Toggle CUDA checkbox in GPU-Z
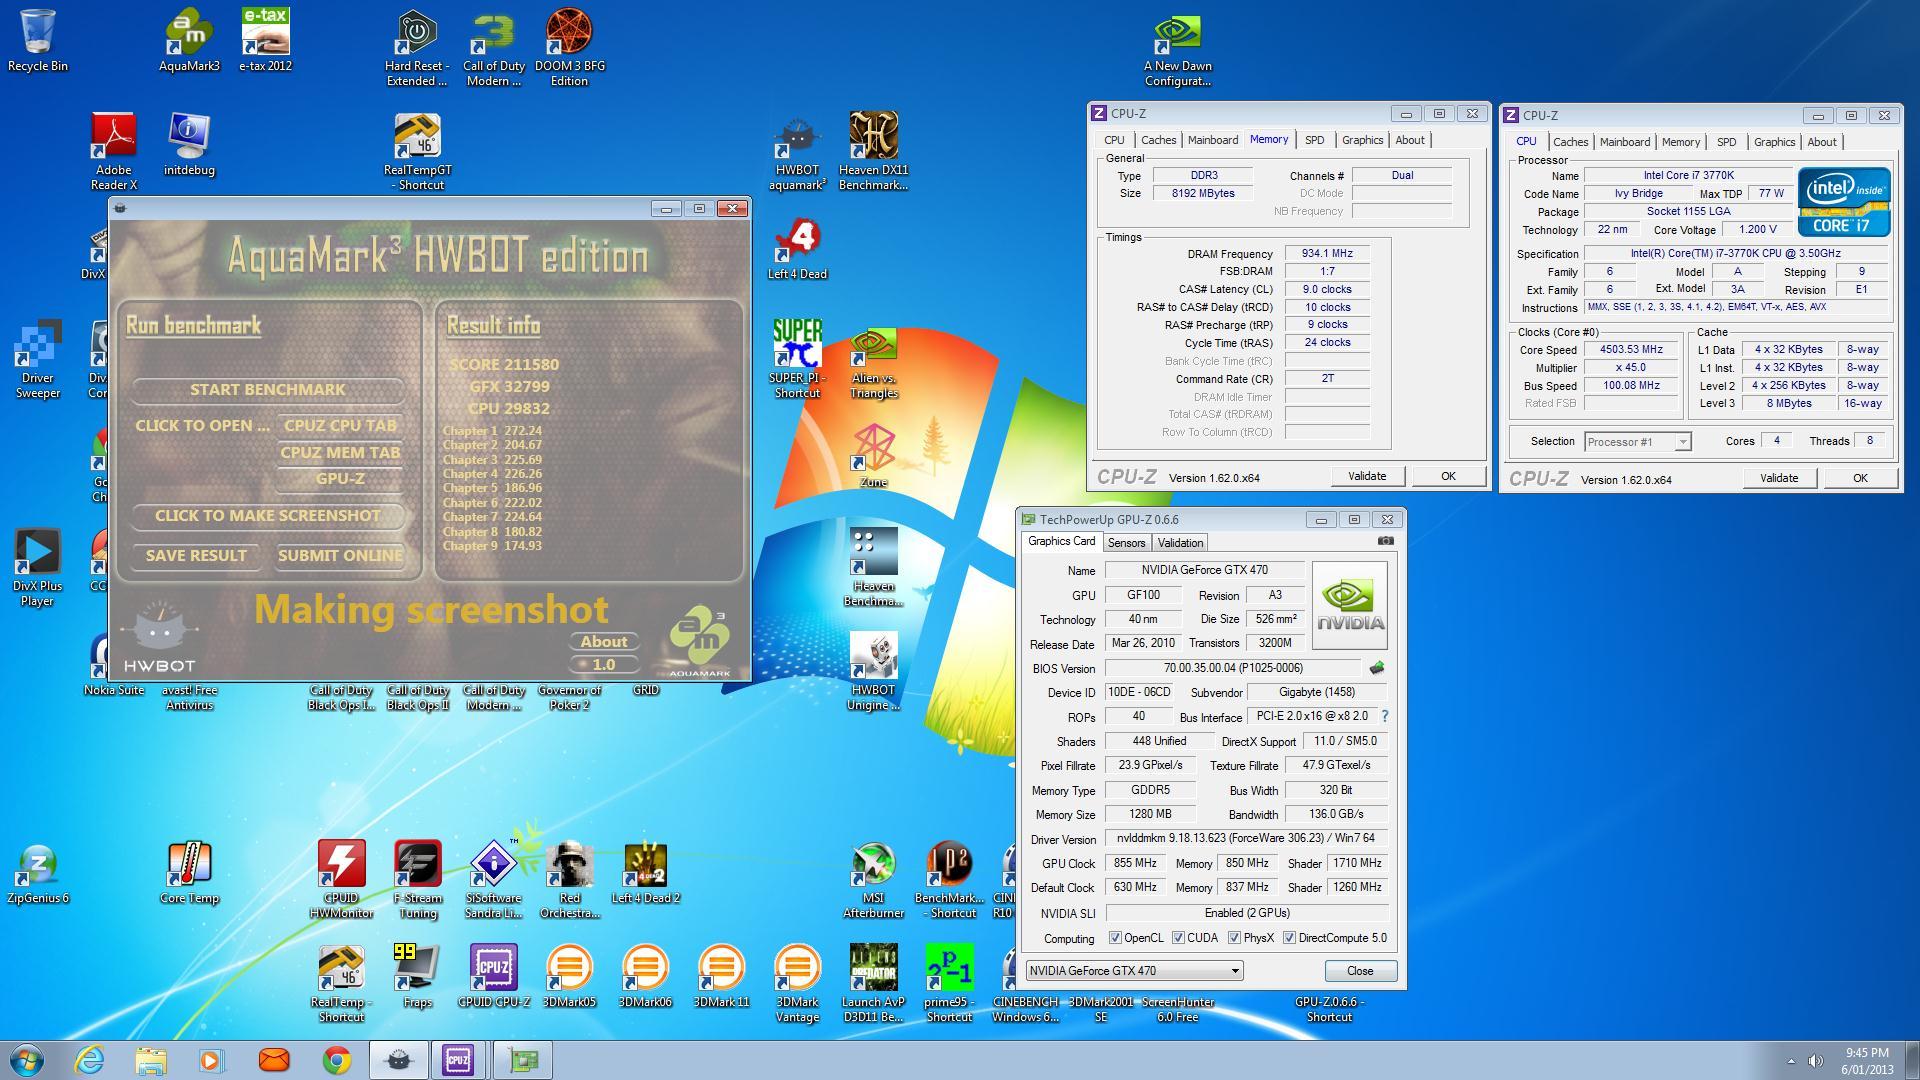 tap(1178, 938)
